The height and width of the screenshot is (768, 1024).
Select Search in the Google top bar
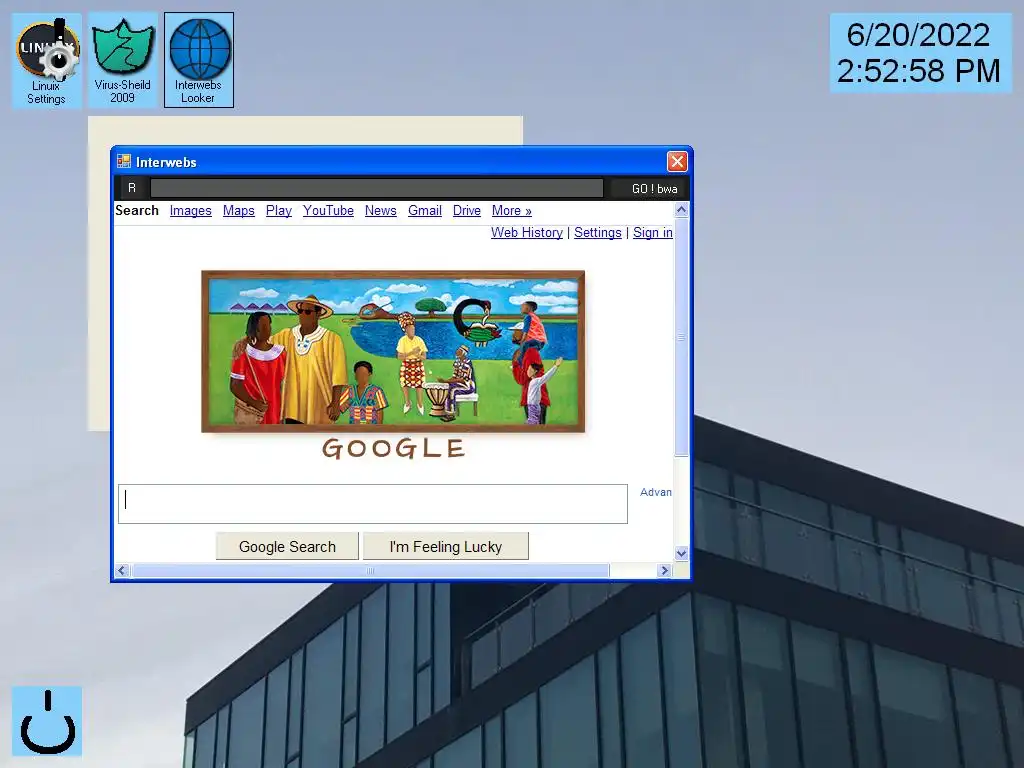(x=137, y=210)
